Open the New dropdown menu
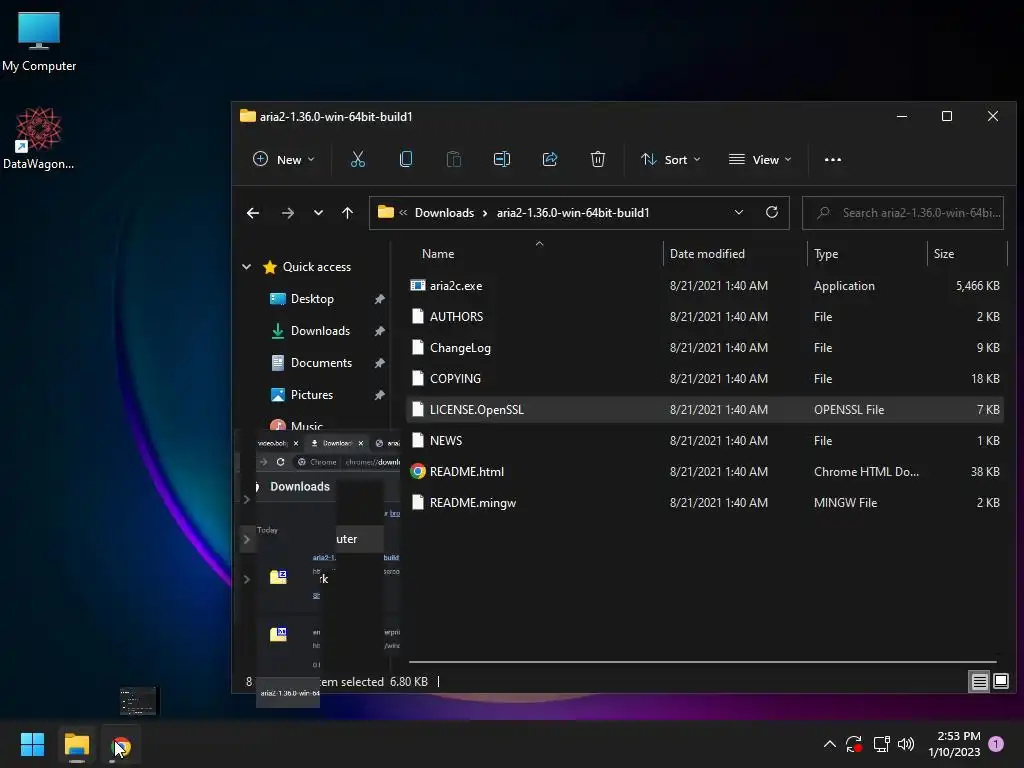The image size is (1024, 768). tap(284, 159)
